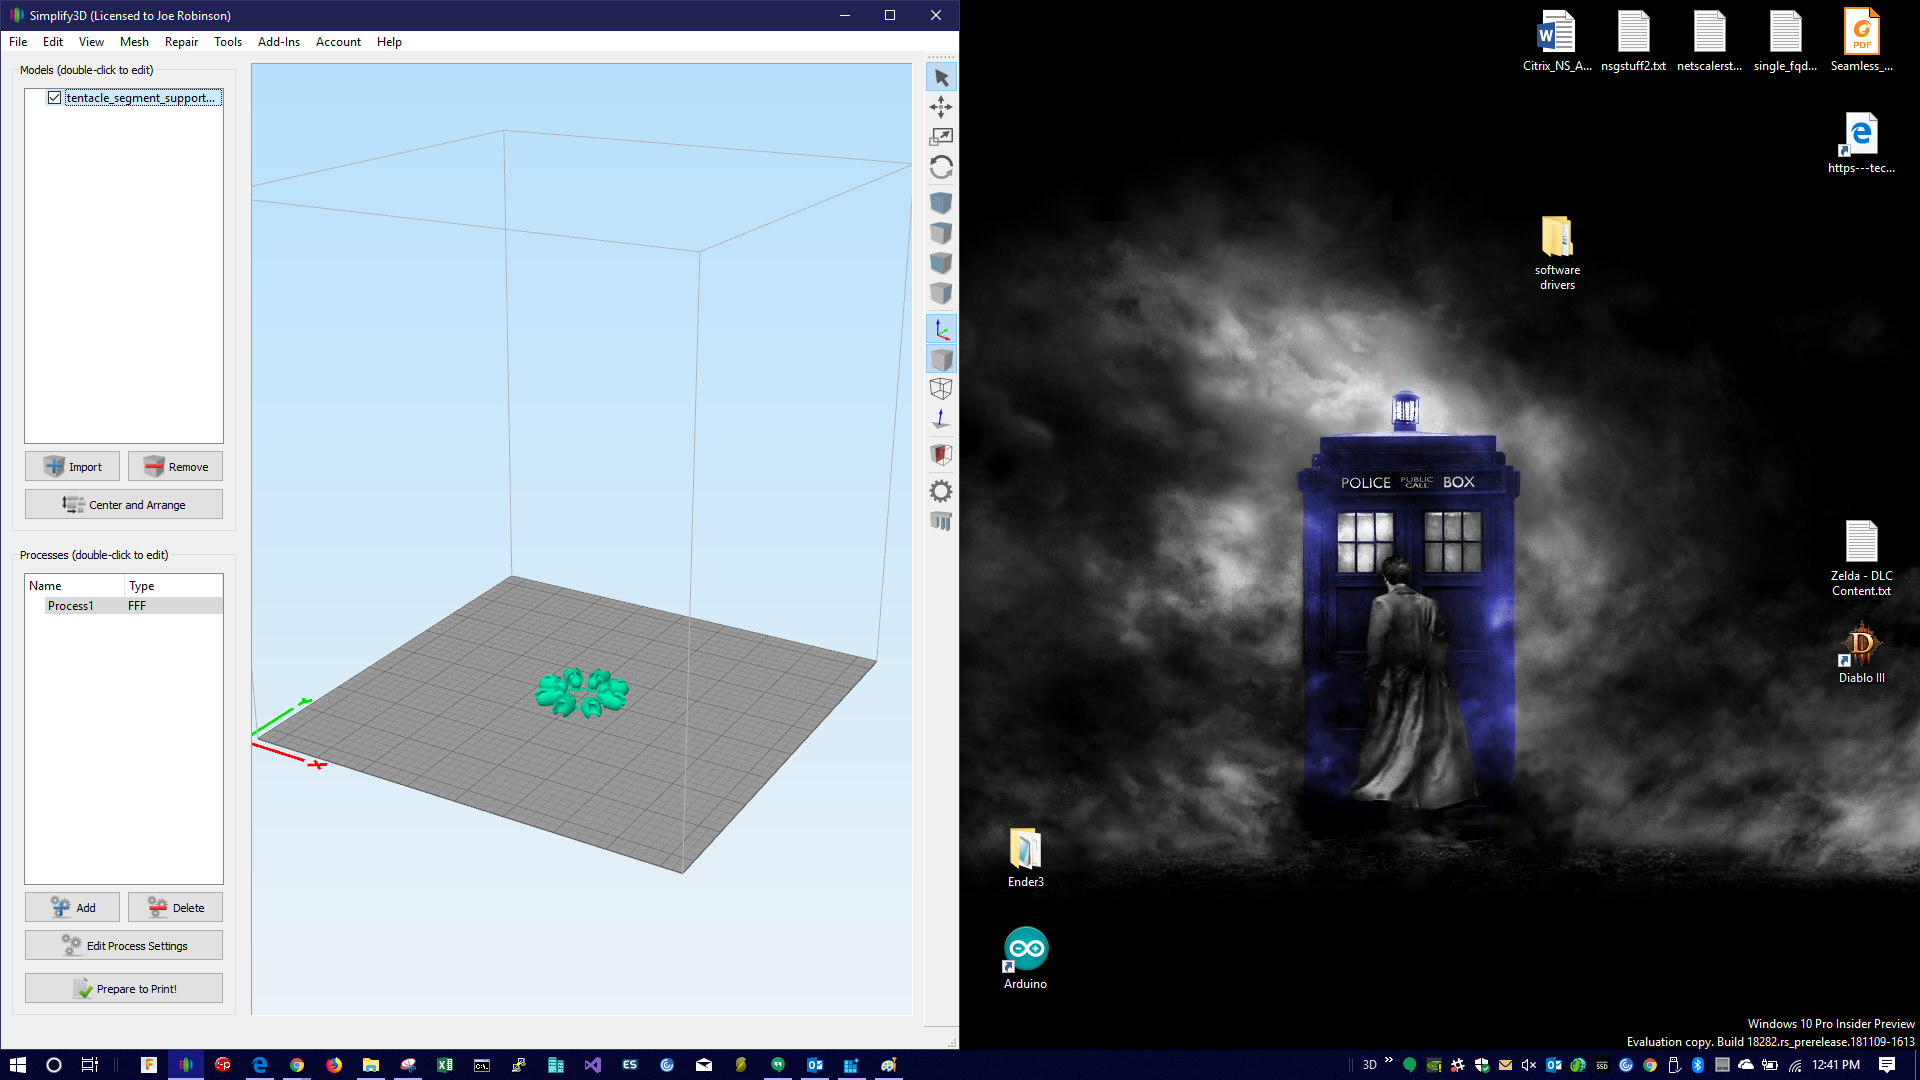Import a new model
1920x1080 pixels.
(x=72, y=467)
